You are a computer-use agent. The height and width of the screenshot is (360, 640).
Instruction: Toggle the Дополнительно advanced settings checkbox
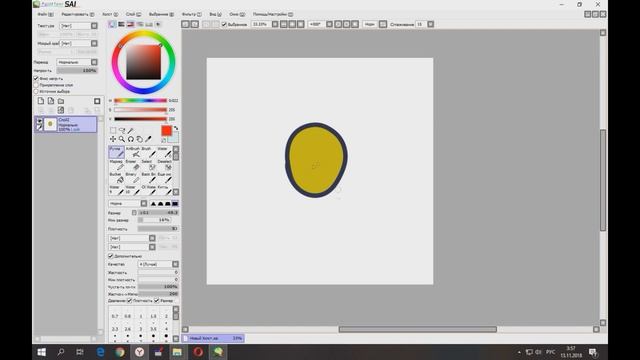(x=111, y=256)
